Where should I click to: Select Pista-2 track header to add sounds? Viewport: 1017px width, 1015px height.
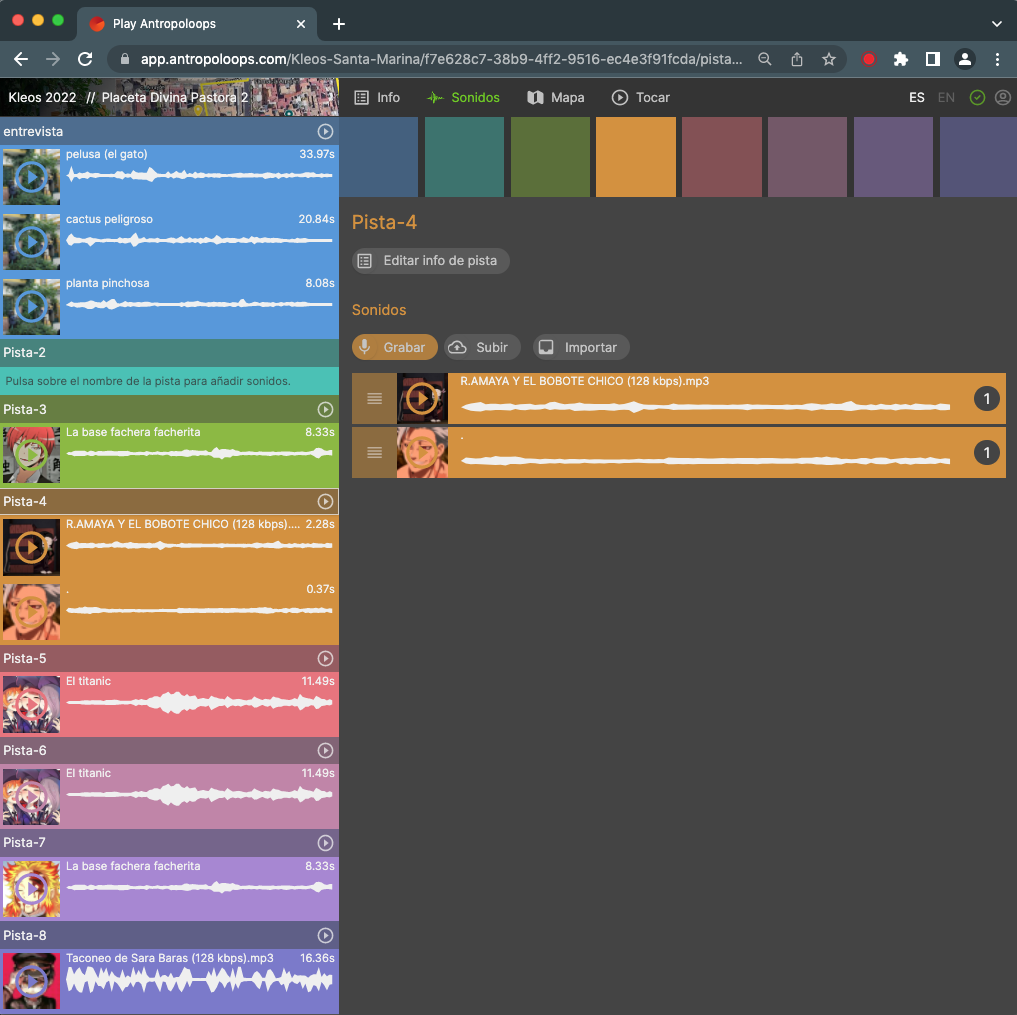[25, 353]
